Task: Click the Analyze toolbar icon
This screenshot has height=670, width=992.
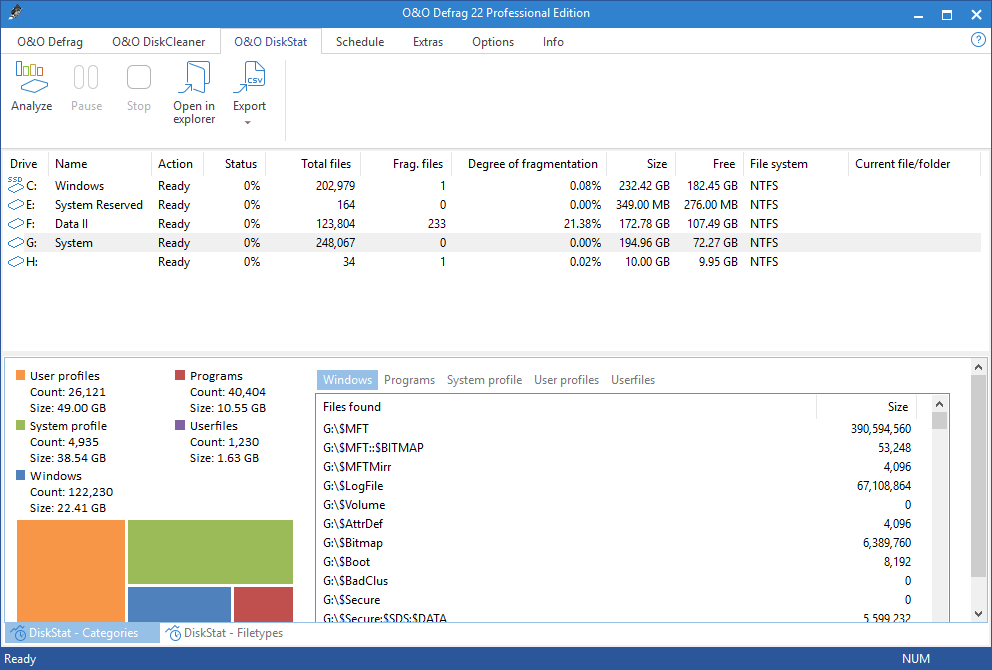Action: 32,77
